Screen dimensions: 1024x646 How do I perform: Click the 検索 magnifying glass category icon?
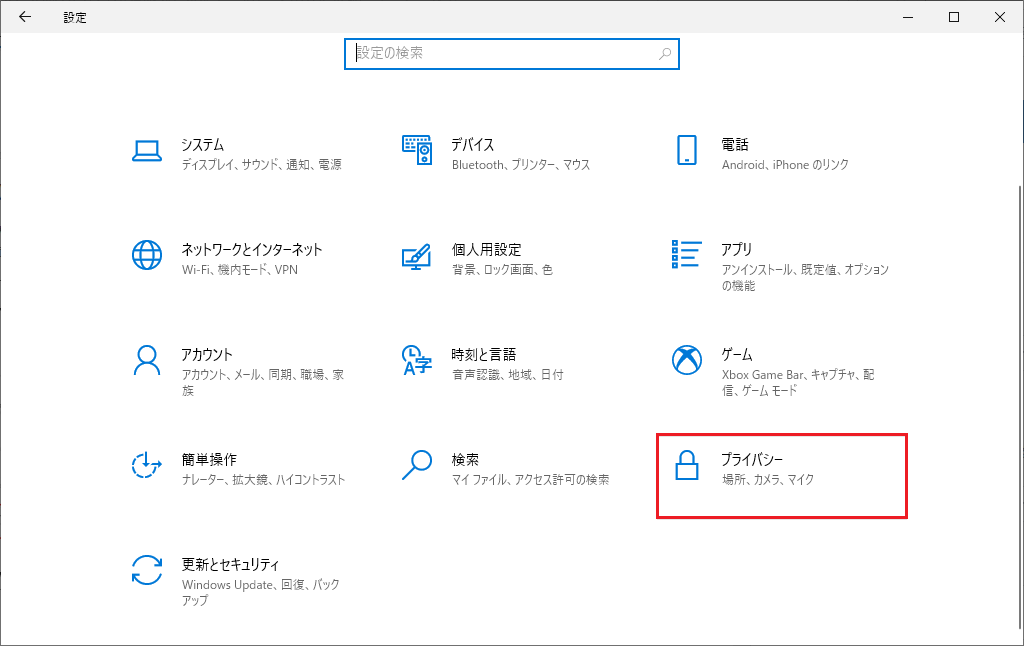coord(416,465)
